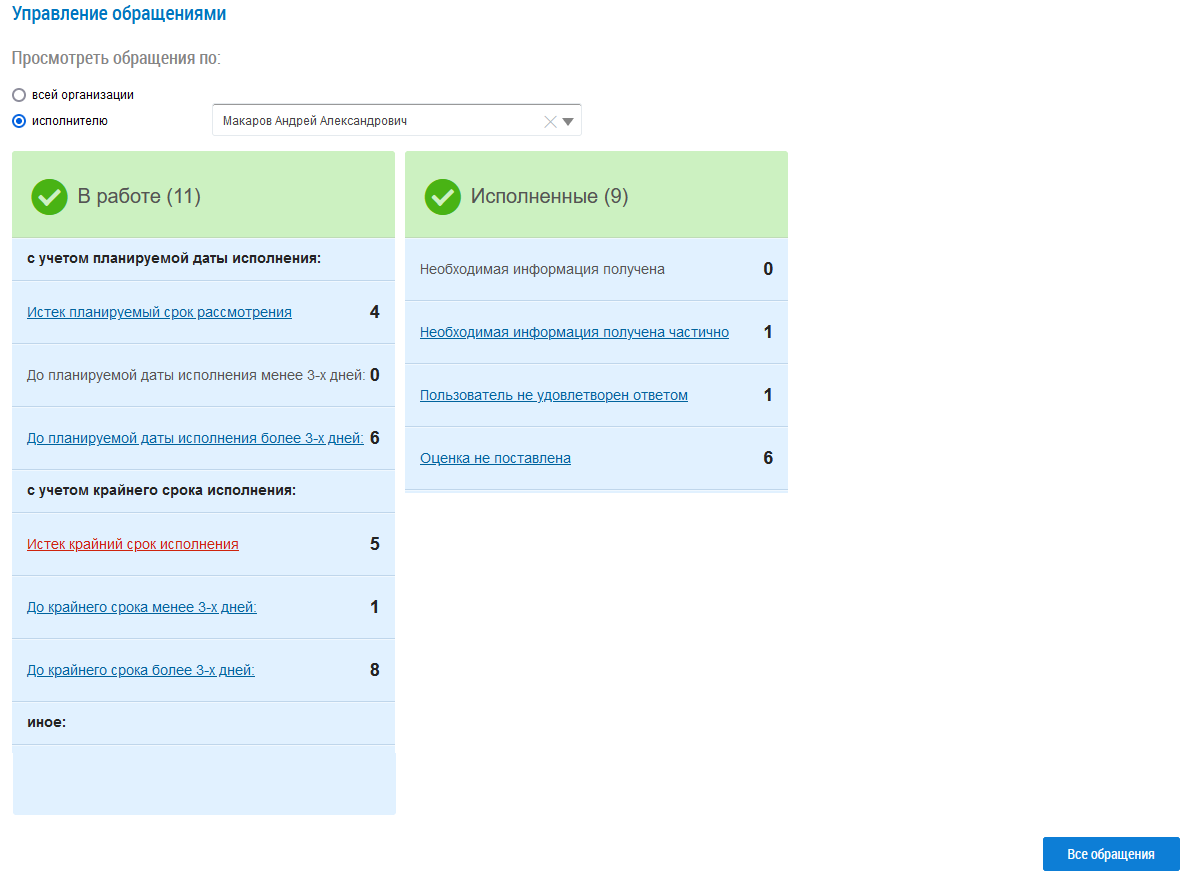Open 'Оценка не поставлена' link
Screen dimensions: 1190x876
click(495, 458)
